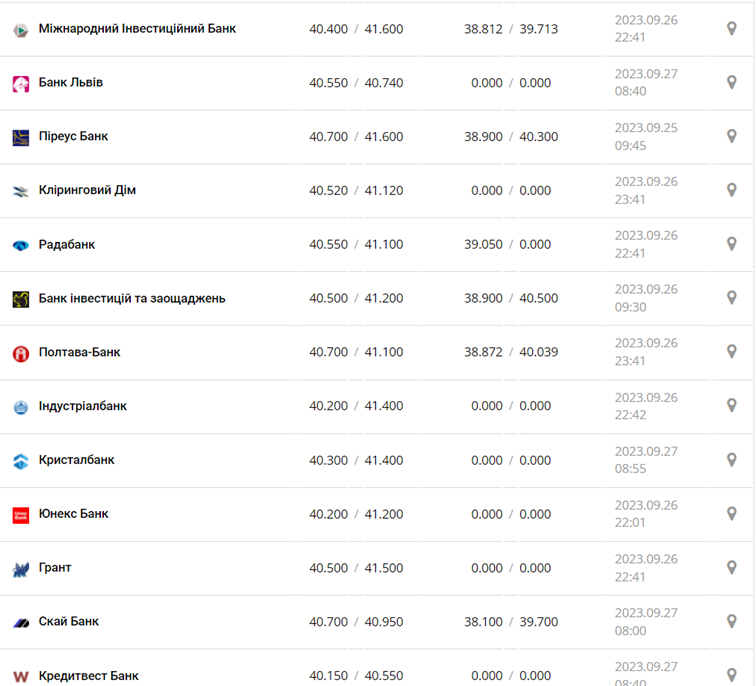Select the Радабанк bank name

pyautogui.click(x=67, y=244)
